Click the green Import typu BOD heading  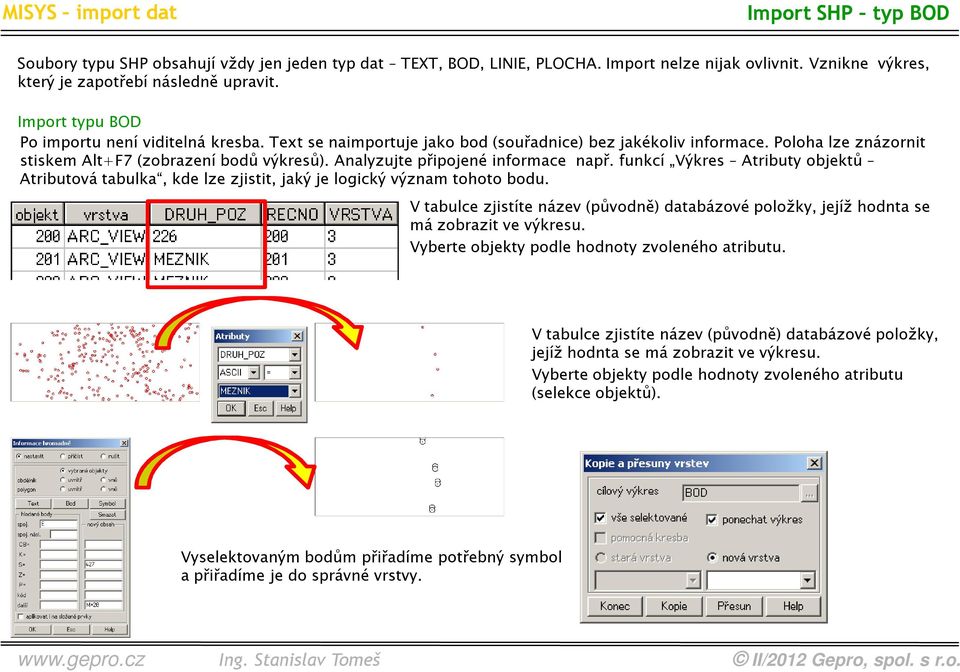click(x=79, y=122)
